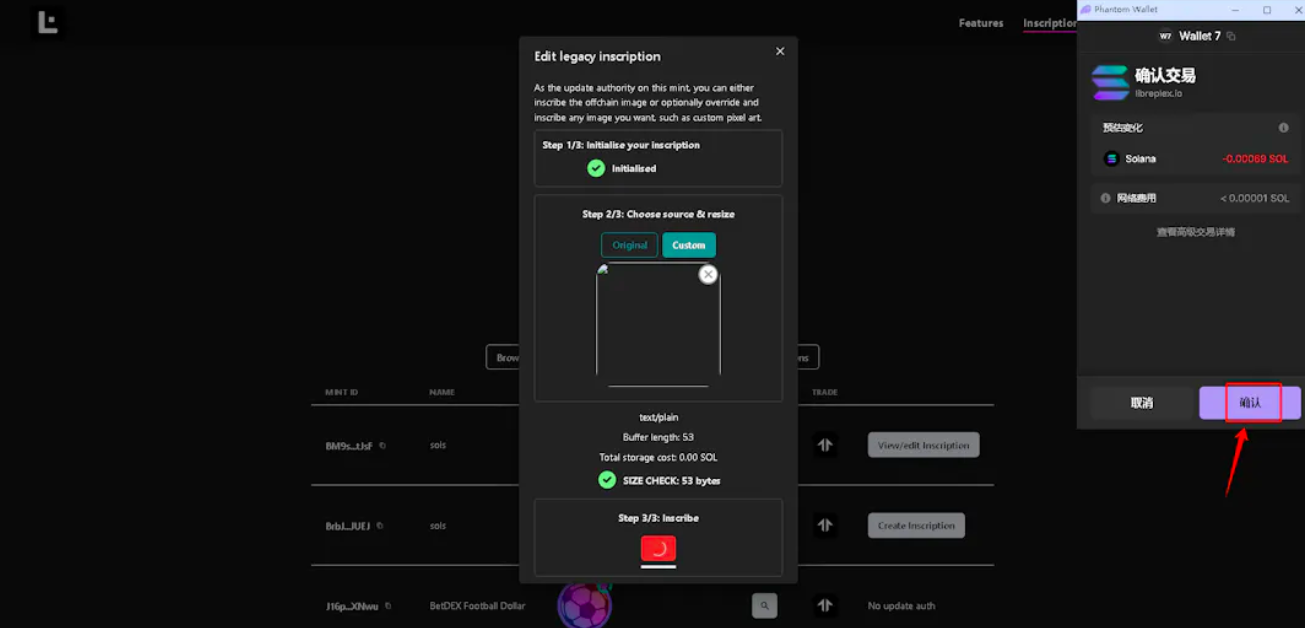Click the 确认 confirm button
This screenshot has height=628, width=1305.
pyautogui.click(x=1250, y=403)
